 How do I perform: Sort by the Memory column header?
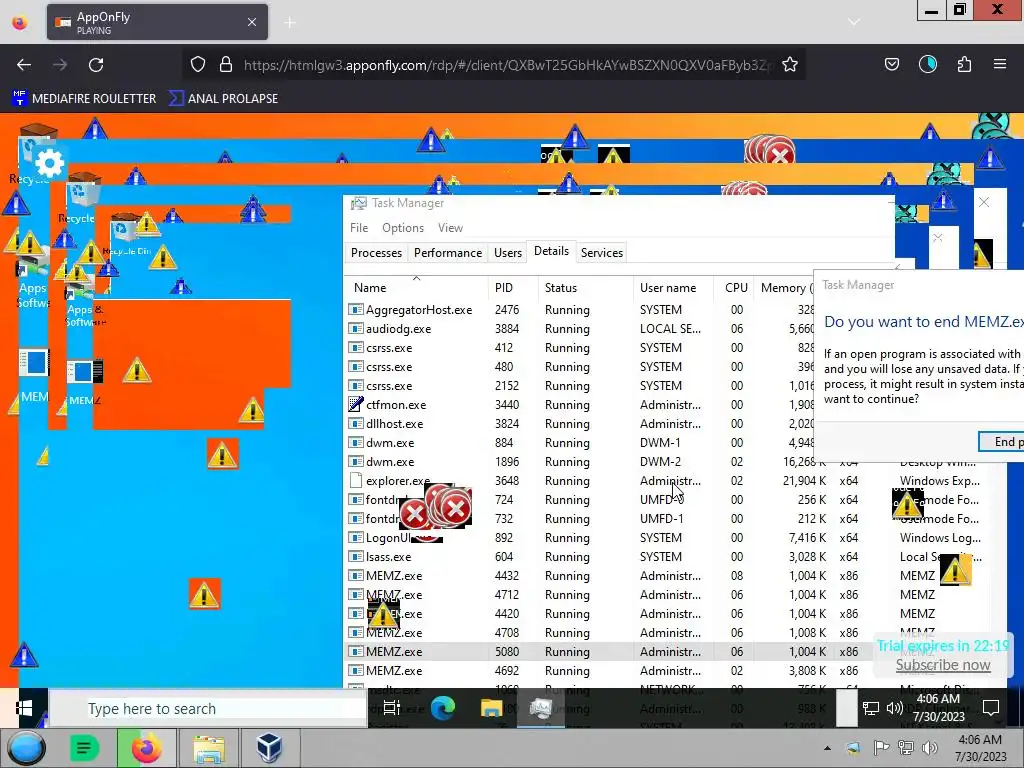point(786,287)
